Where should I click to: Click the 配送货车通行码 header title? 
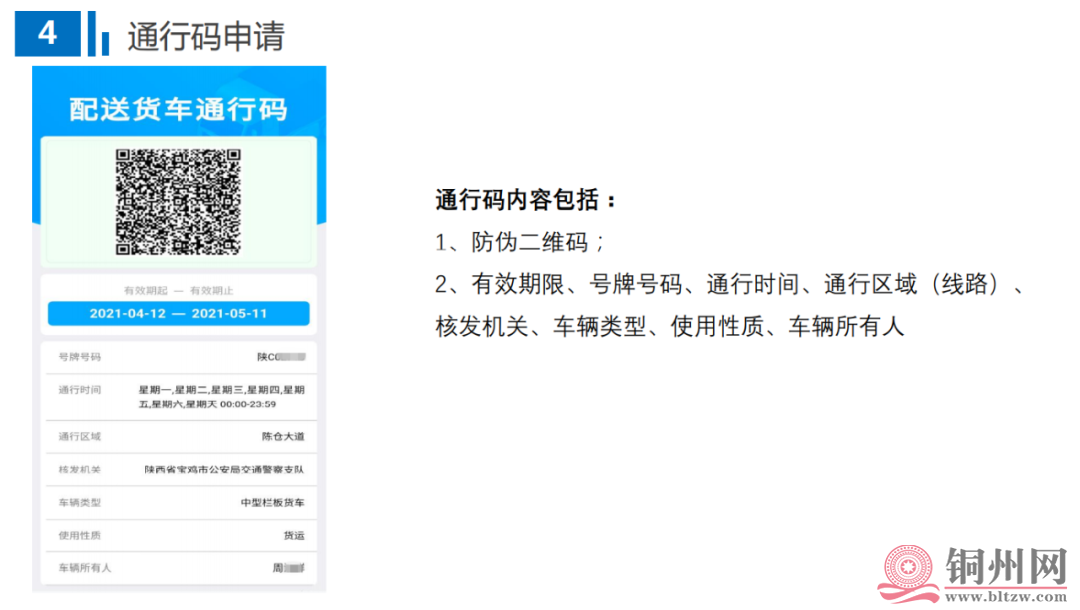[178, 109]
